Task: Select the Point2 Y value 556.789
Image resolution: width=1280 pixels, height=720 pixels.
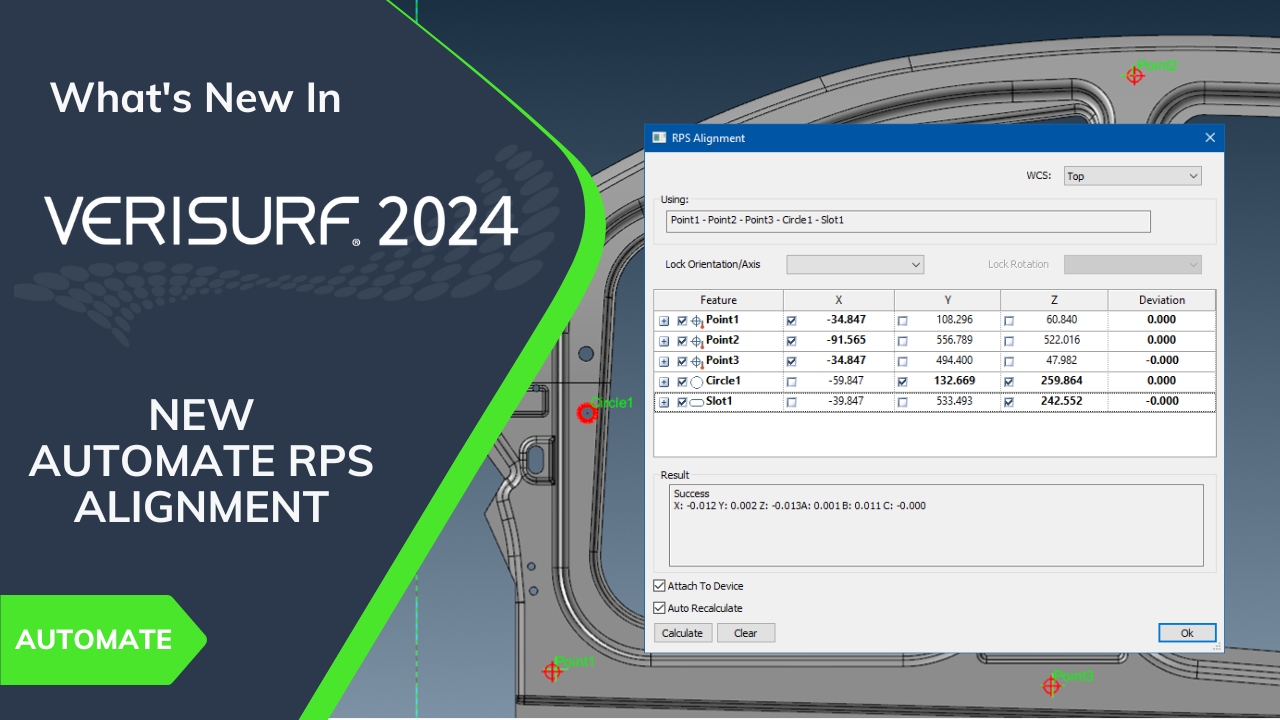Action: point(955,340)
